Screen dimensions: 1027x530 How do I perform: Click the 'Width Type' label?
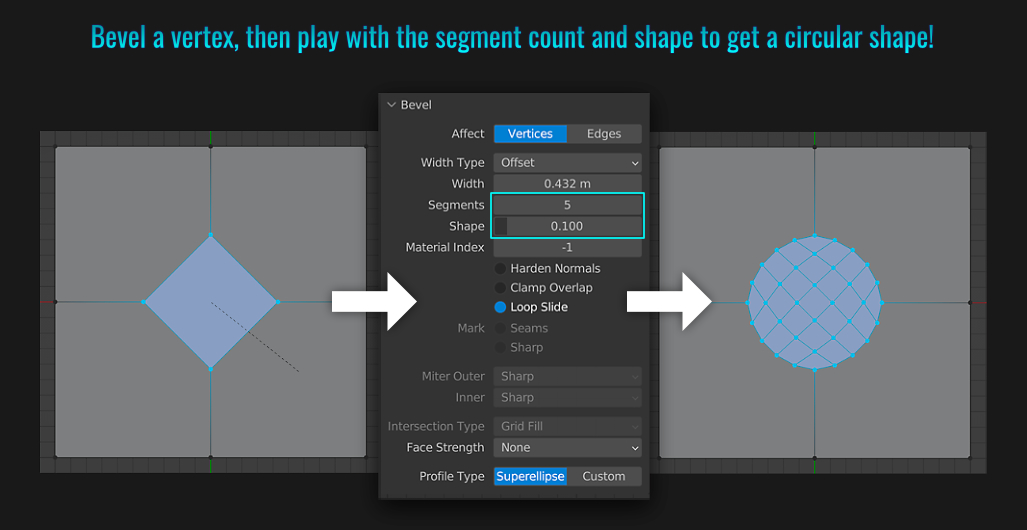click(x=453, y=162)
